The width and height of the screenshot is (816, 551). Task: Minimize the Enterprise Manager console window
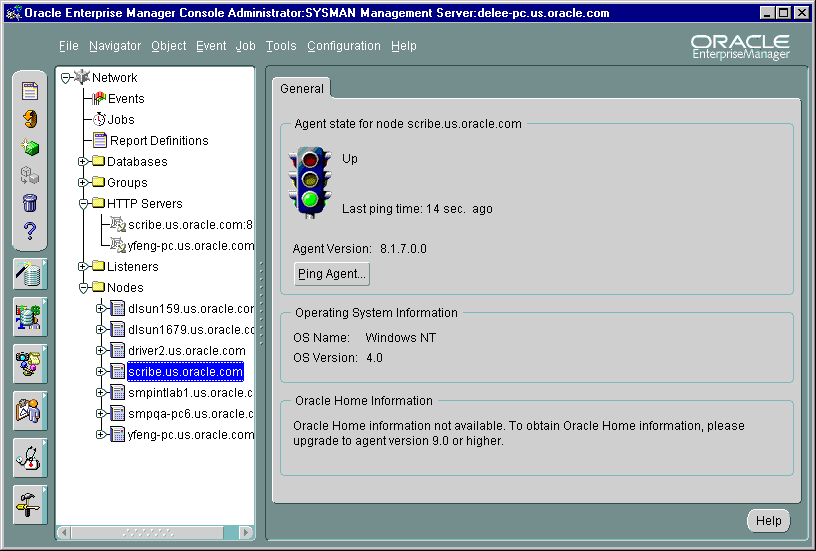(767, 12)
